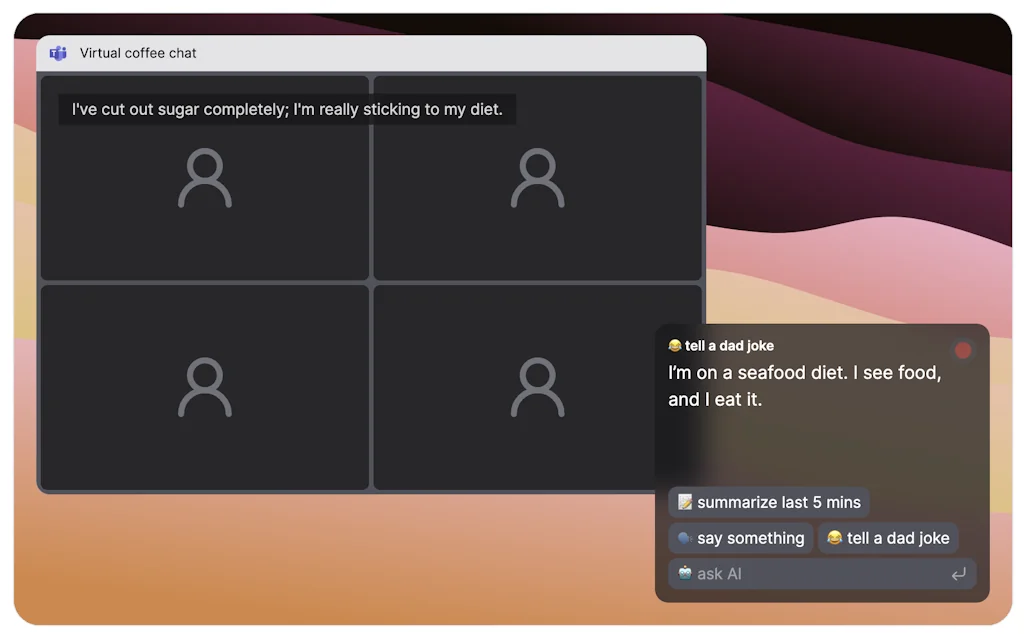
Task: Select the sugar diet caption text
Action: click(285, 109)
